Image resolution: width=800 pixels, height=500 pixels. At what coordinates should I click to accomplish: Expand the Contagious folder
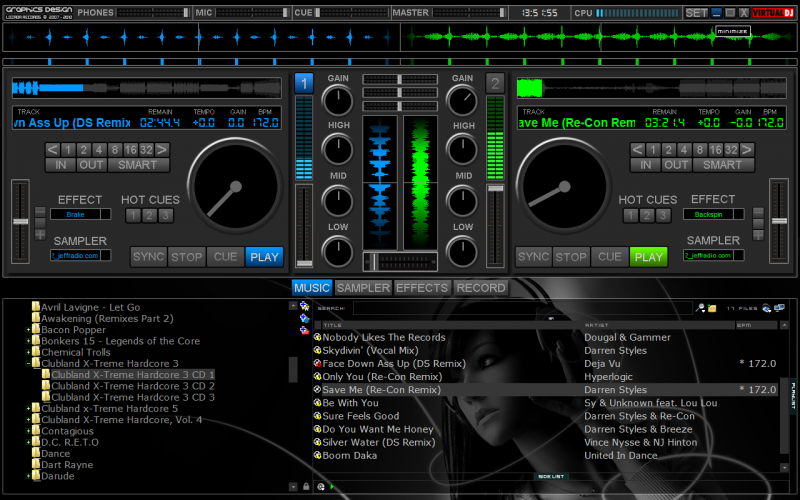coord(28,431)
